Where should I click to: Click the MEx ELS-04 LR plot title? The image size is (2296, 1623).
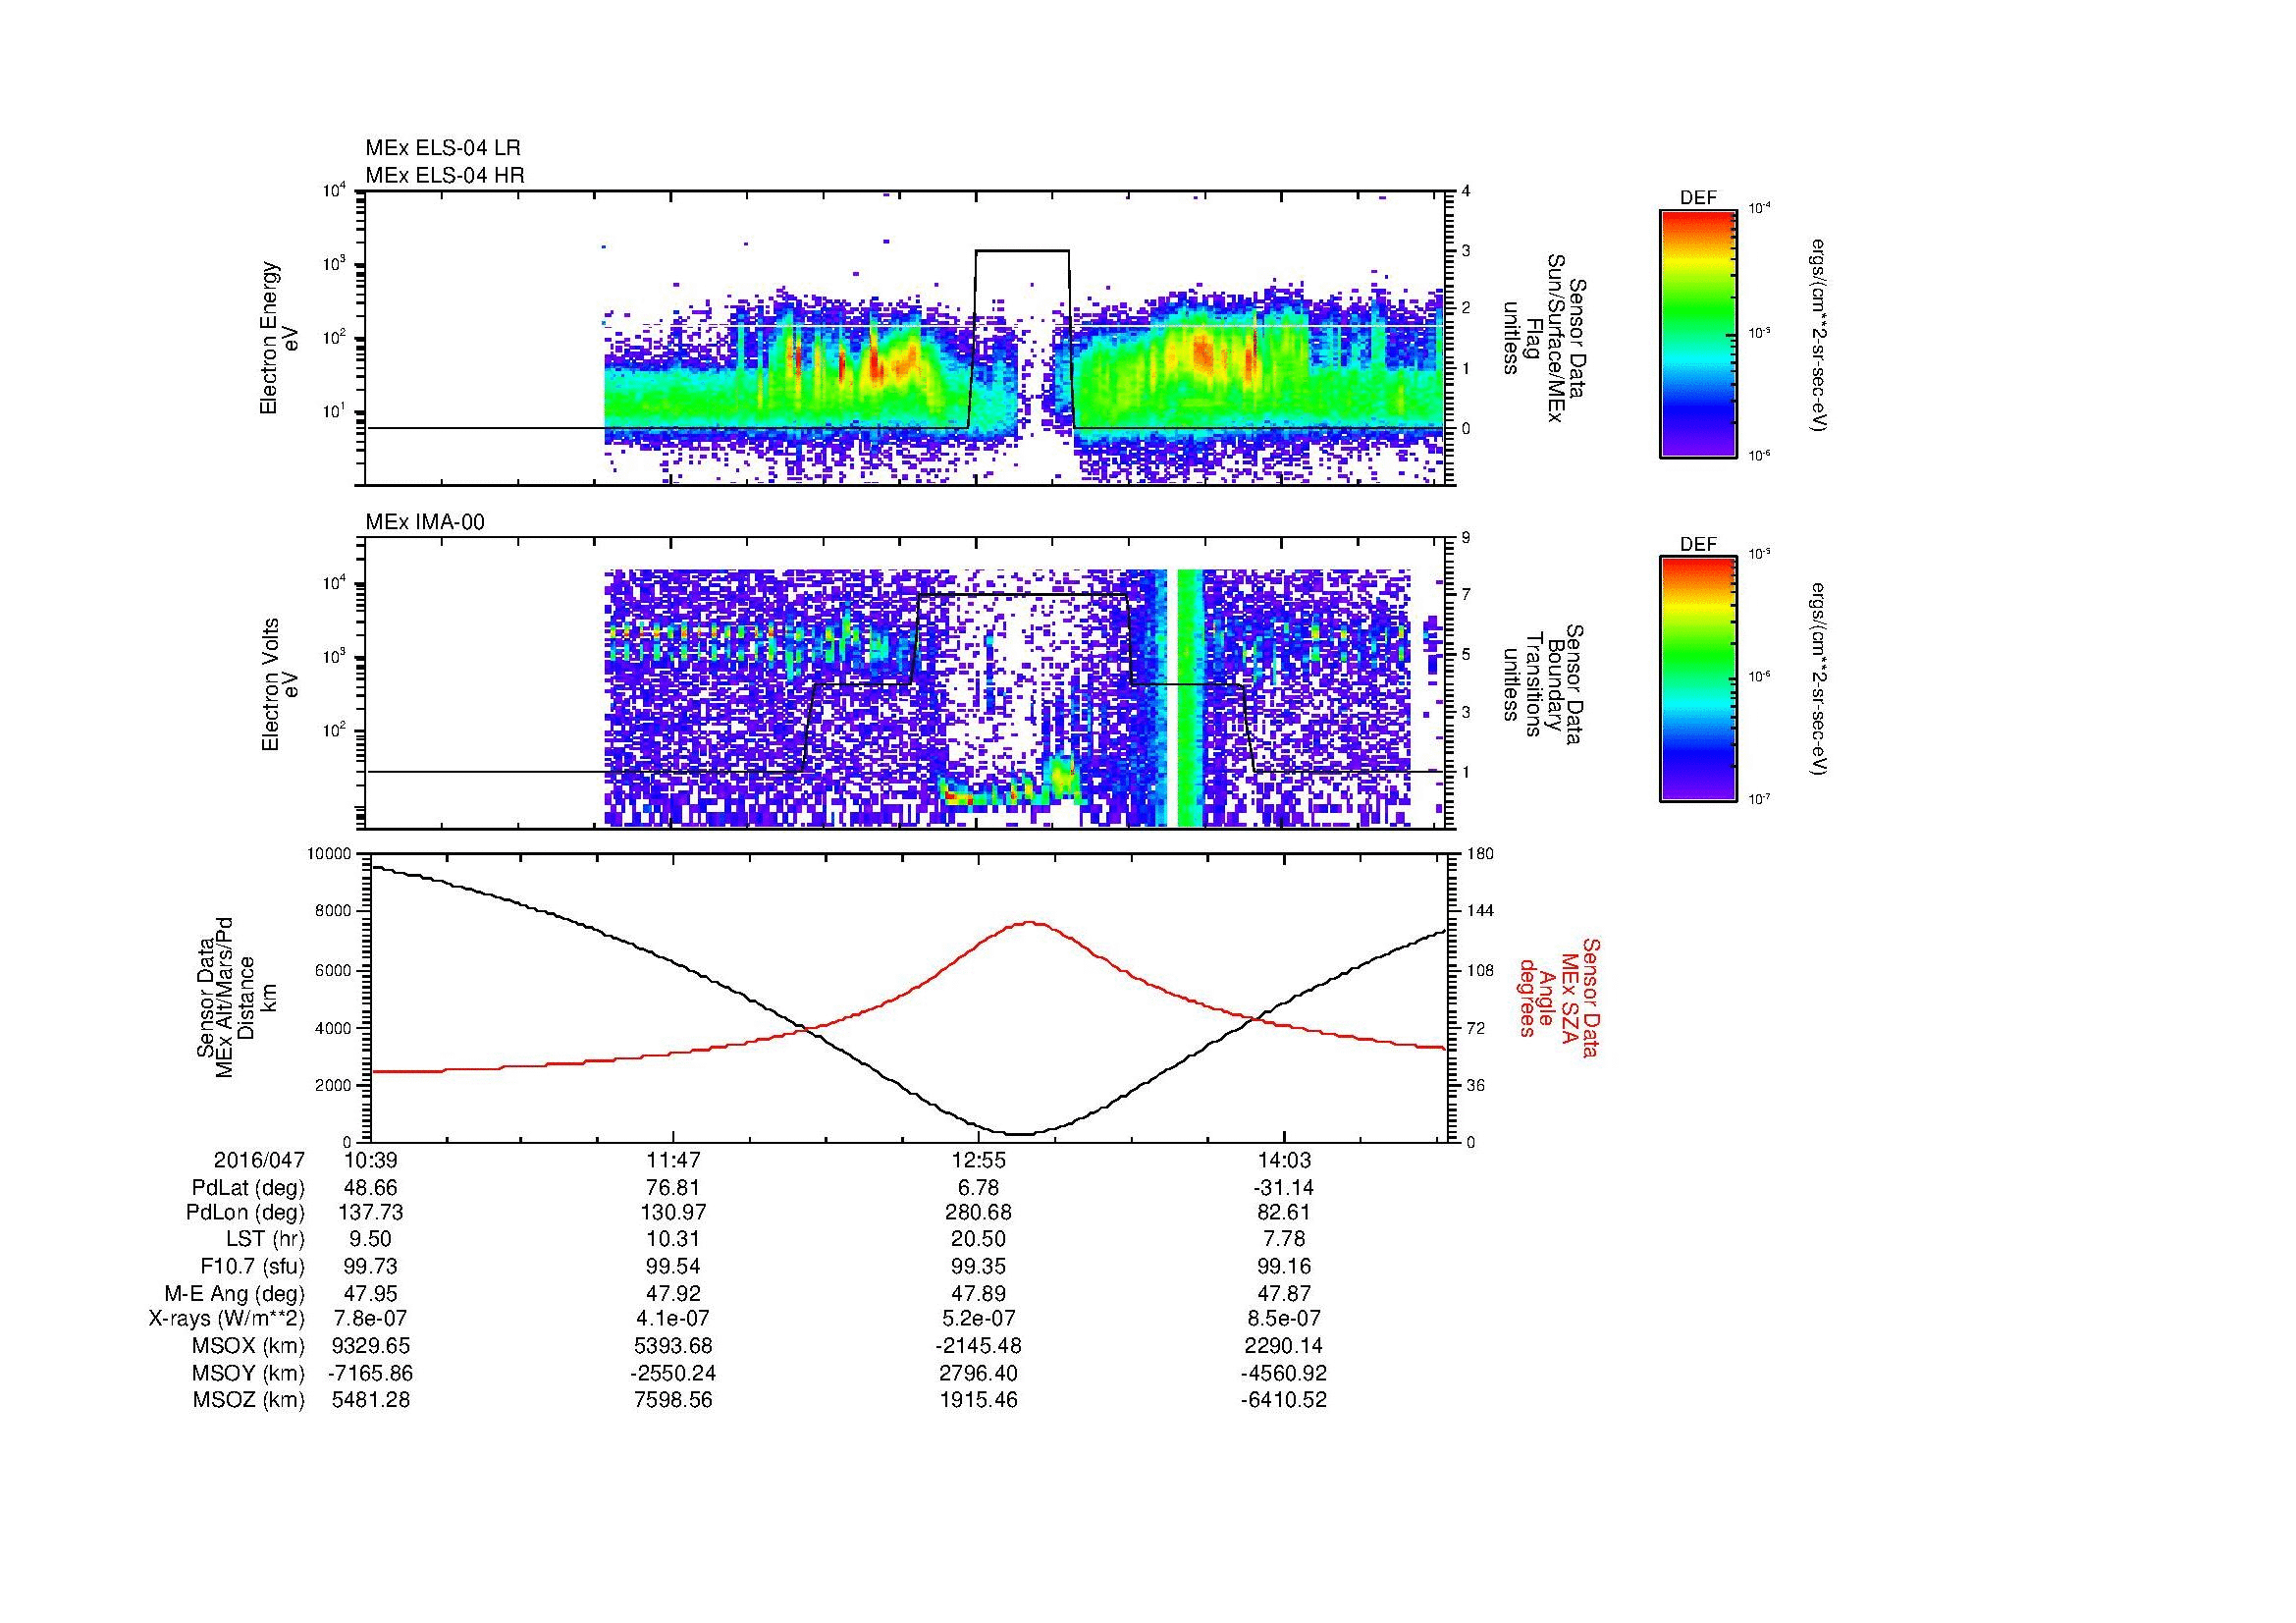click(442, 148)
